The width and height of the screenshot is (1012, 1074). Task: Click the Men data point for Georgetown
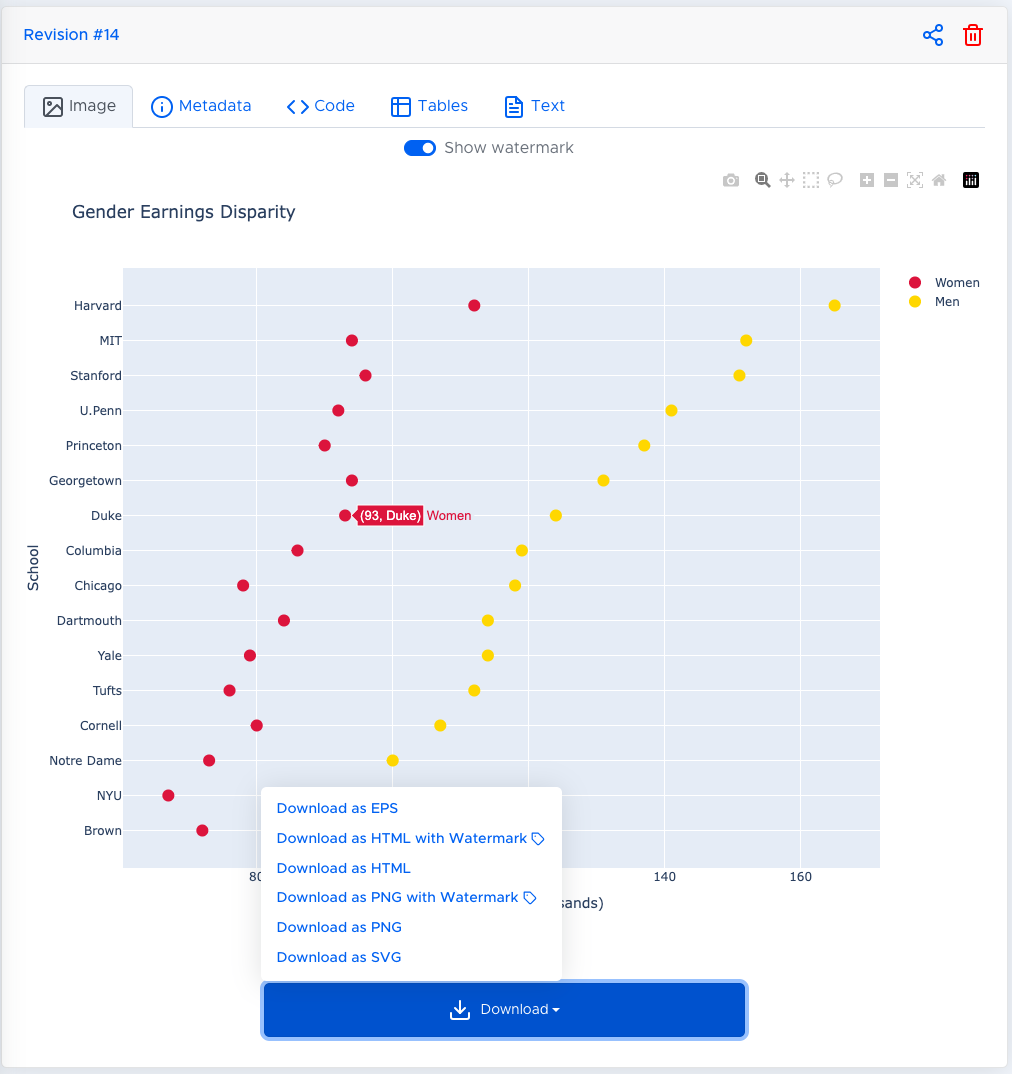pyautogui.click(x=604, y=481)
